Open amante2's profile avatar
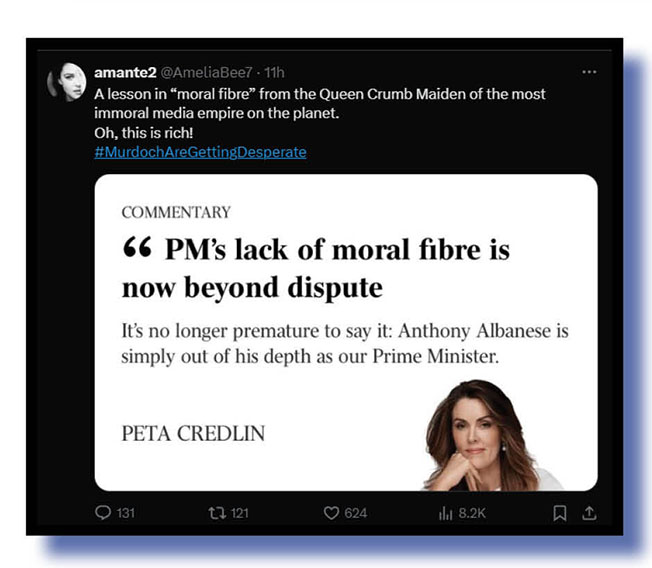The width and height of the screenshot is (652, 568). click(x=67, y=81)
